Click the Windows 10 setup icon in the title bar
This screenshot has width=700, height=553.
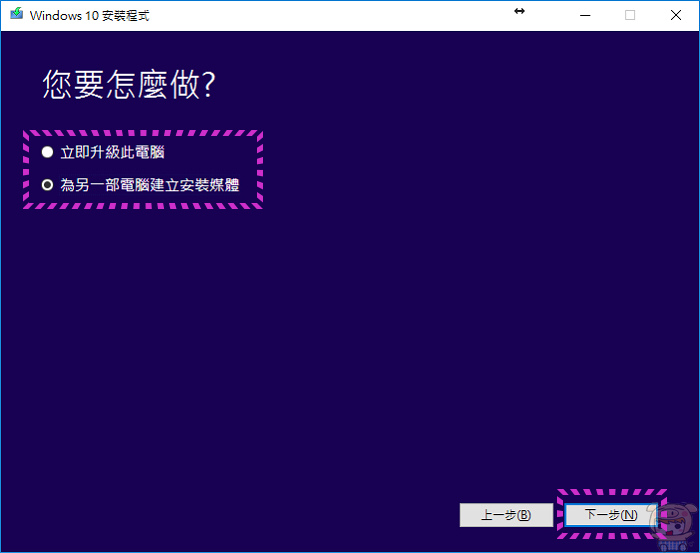pos(17,14)
